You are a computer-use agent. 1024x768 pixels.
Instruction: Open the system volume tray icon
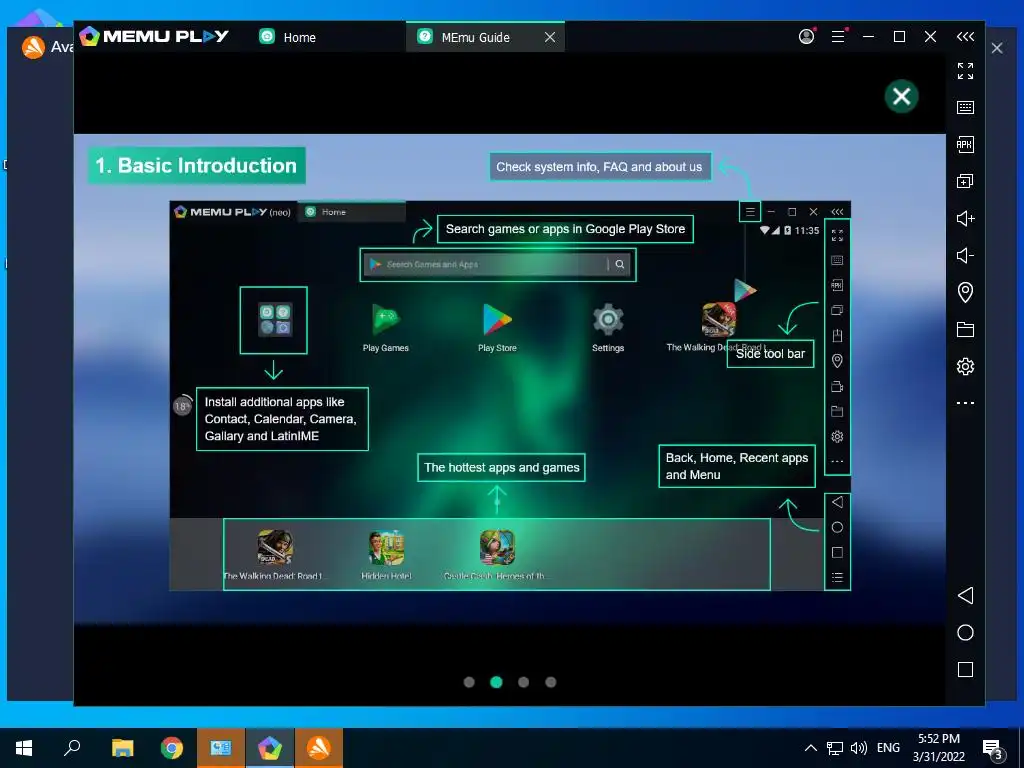point(859,748)
